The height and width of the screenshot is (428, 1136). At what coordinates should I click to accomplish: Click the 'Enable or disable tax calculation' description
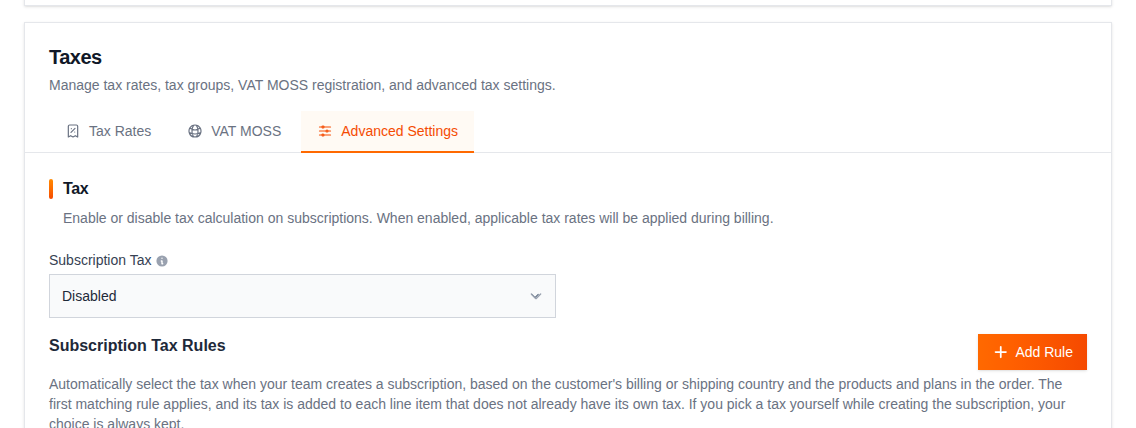pos(418,218)
